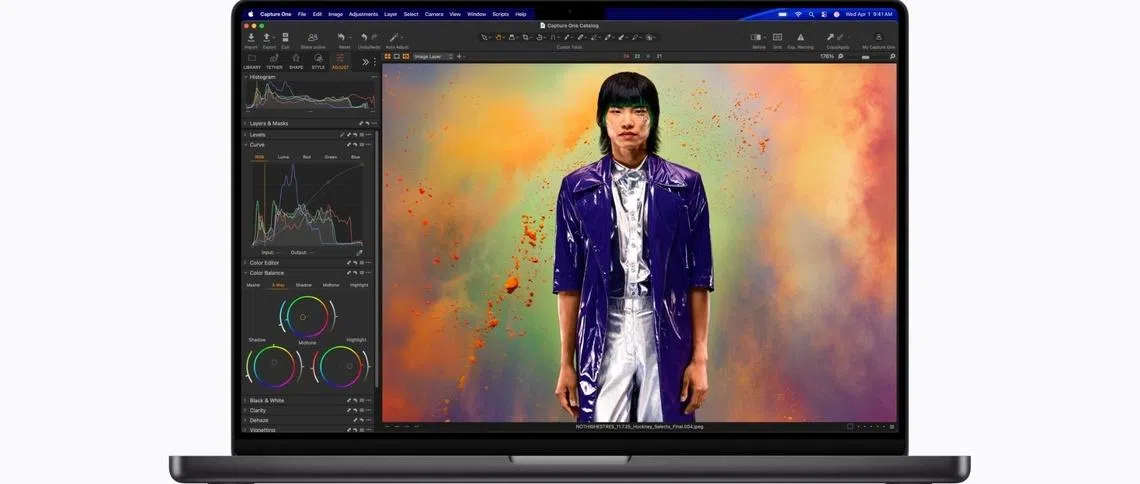1140x484 pixels.
Task: Open the Cull tool
Action: 285,37
